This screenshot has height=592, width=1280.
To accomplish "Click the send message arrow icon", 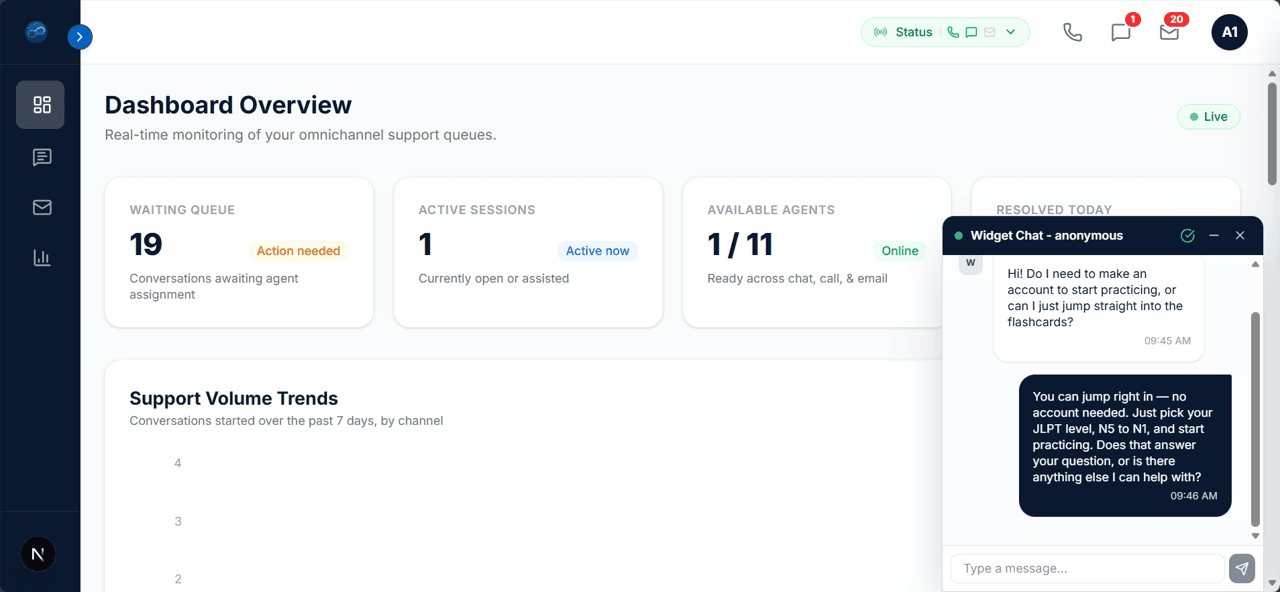I will (x=1241, y=568).
